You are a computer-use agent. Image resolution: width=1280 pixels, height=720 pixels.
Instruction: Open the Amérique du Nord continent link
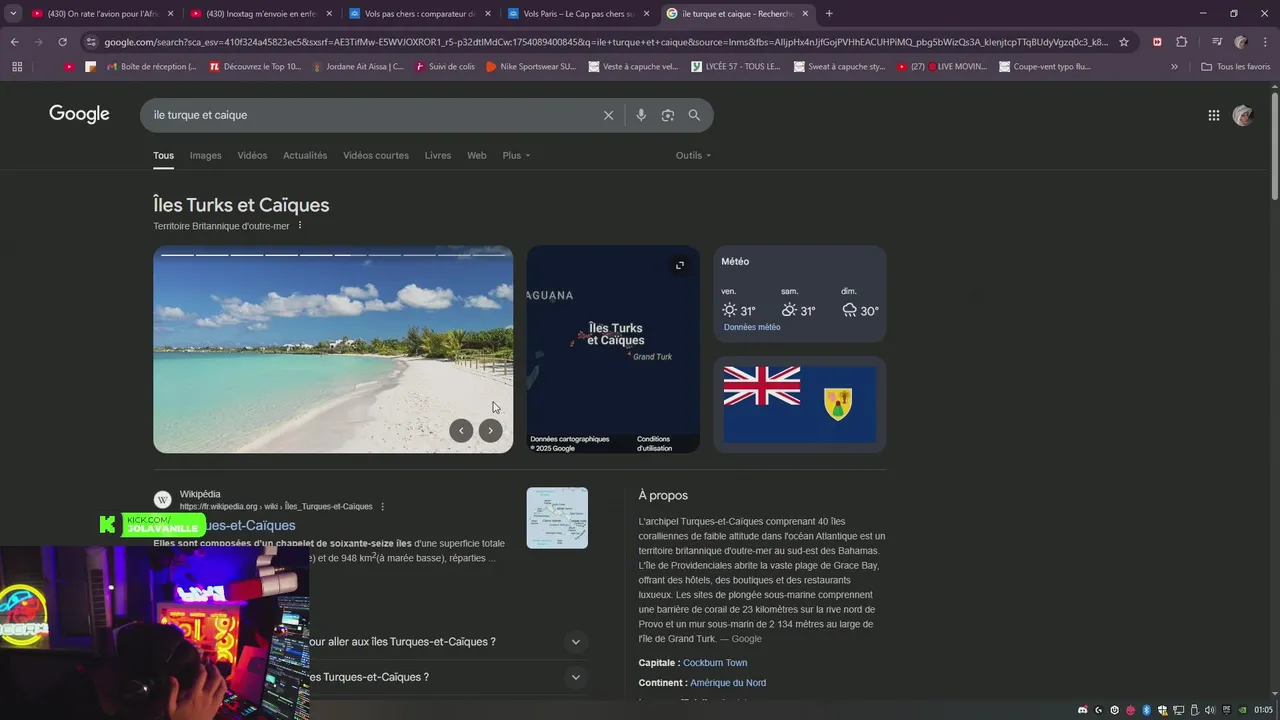click(728, 683)
